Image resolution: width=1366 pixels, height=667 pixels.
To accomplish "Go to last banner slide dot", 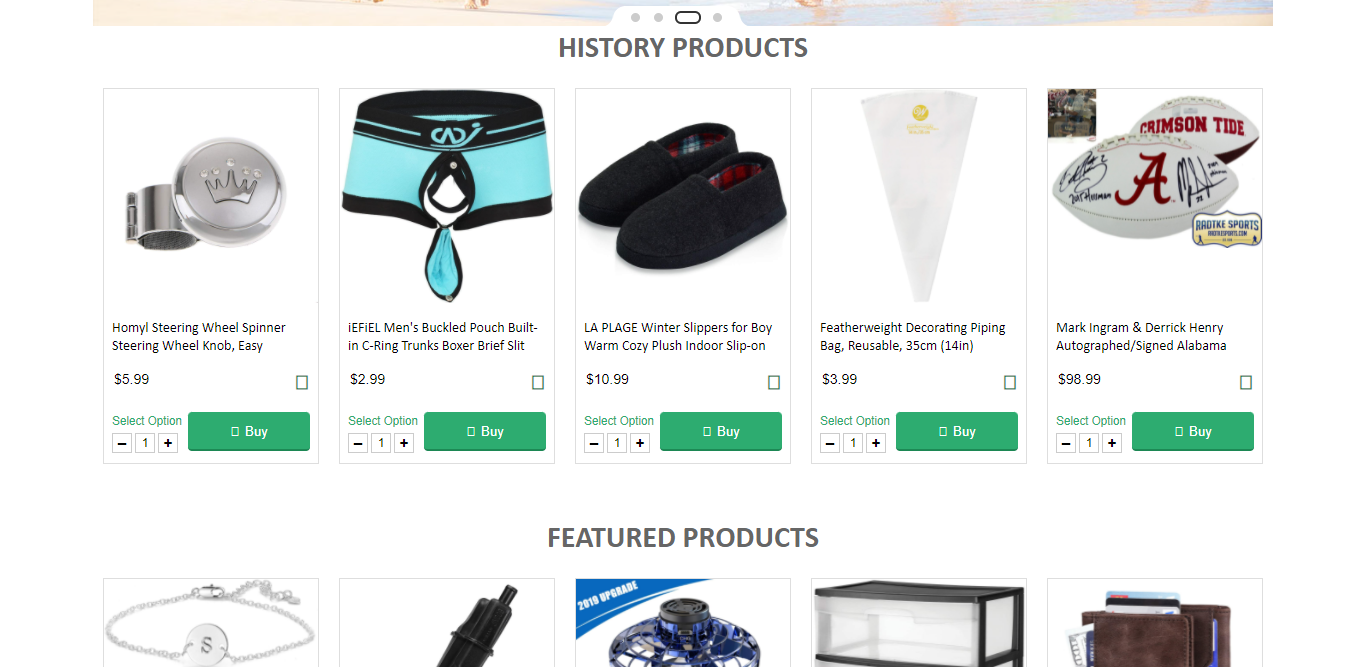I will click(x=717, y=17).
